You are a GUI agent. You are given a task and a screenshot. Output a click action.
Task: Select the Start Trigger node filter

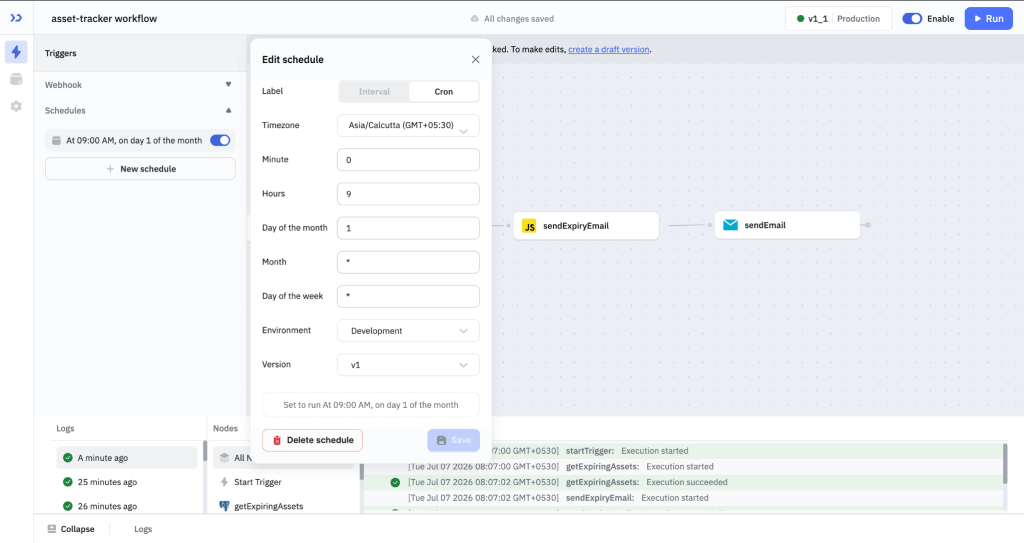click(x=285, y=482)
